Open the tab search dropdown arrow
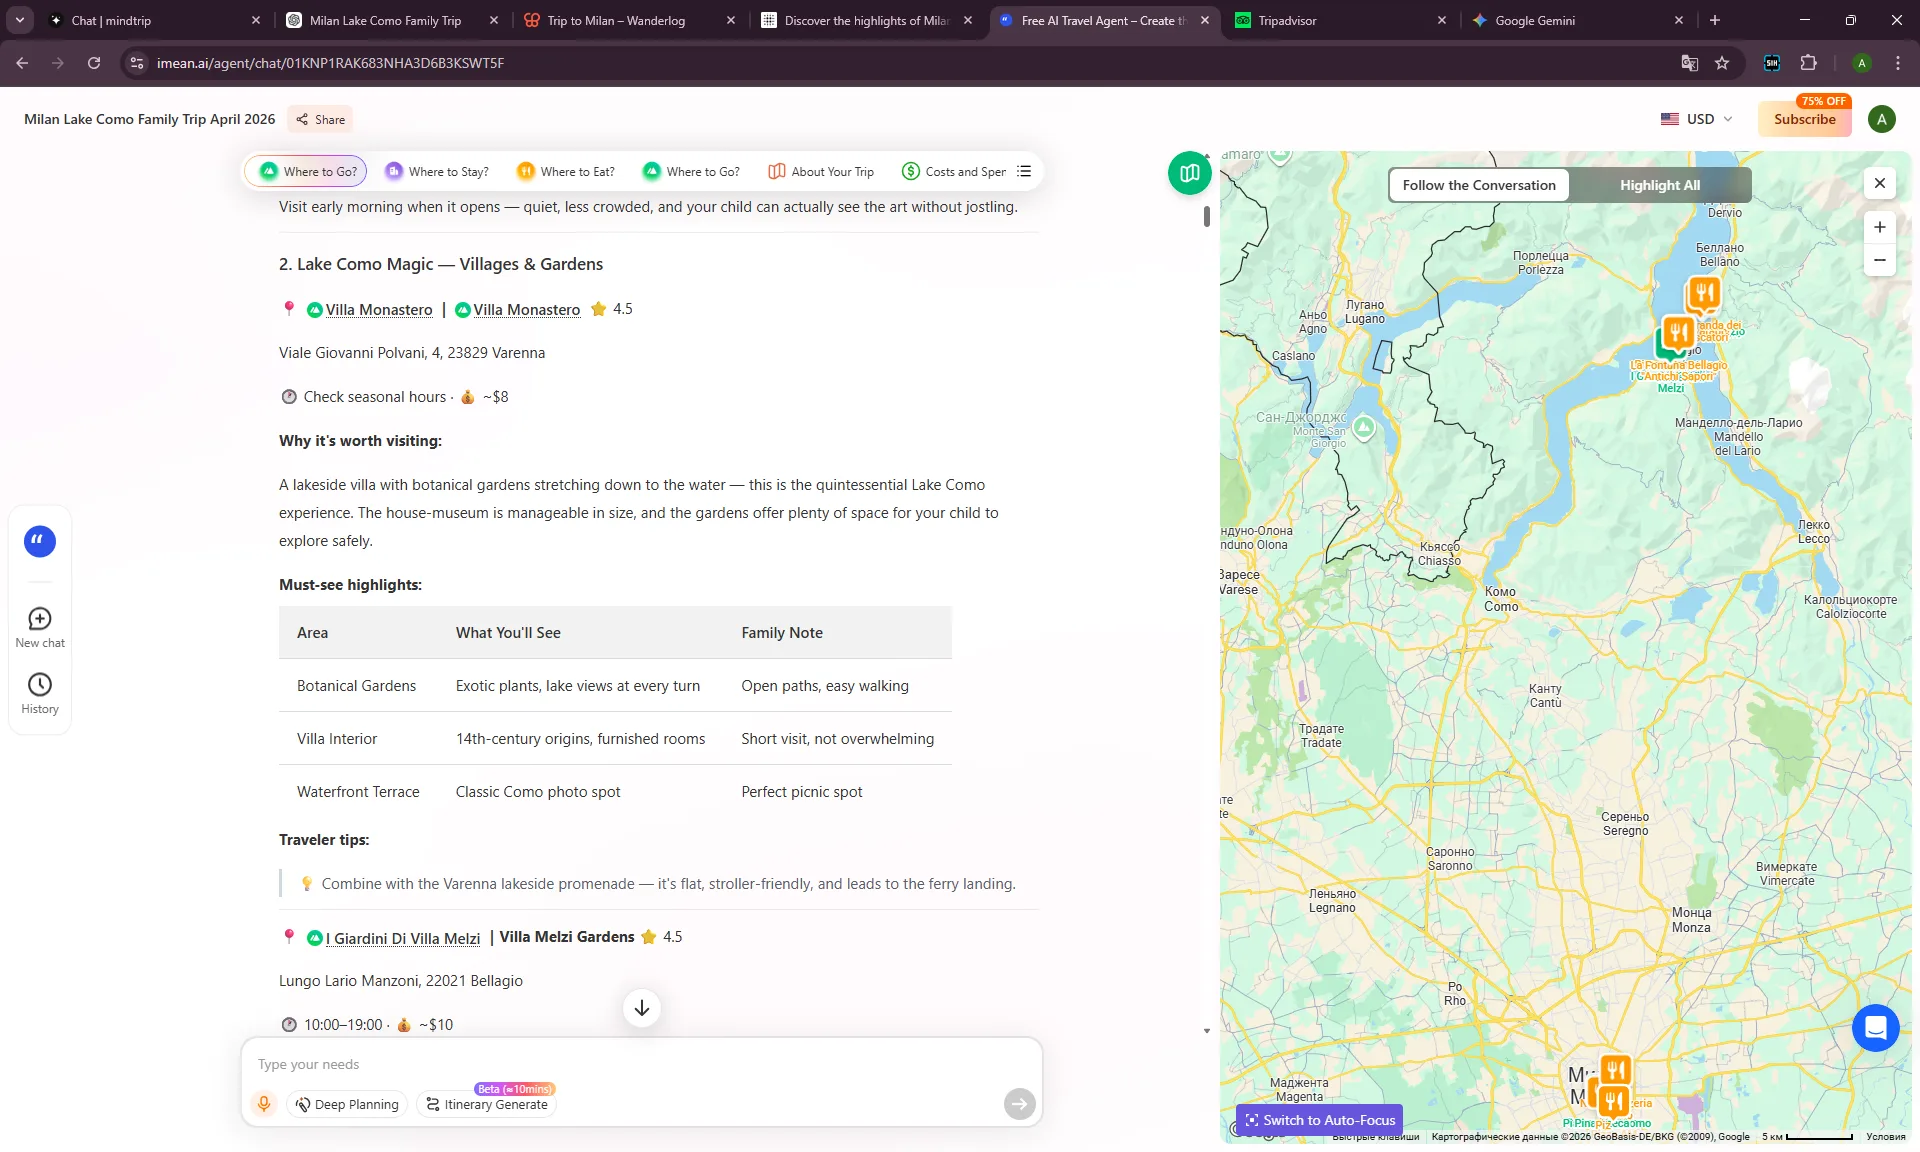Image resolution: width=1920 pixels, height=1152 pixels. click(x=20, y=20)
